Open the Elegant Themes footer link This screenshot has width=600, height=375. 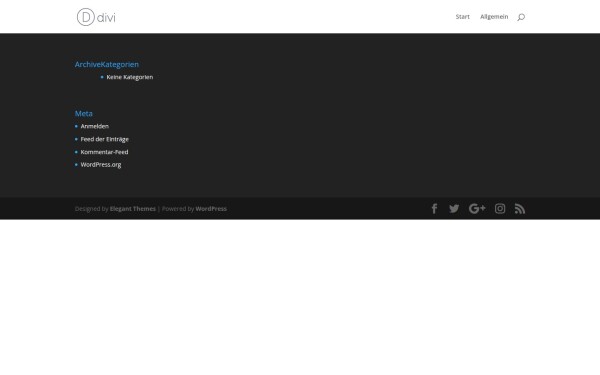(133, 209)
